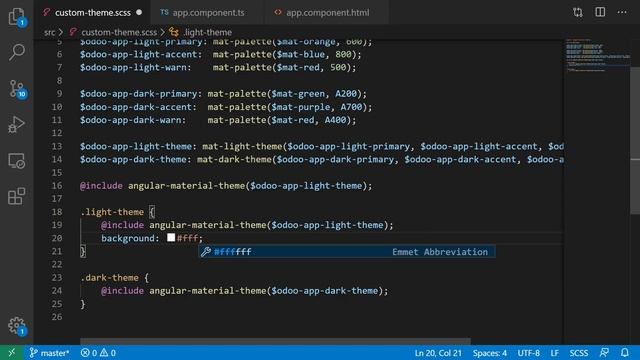Click the src breadcrumb
The height and width of the screenshot is (360, 640).
click(x=49, y=32)
